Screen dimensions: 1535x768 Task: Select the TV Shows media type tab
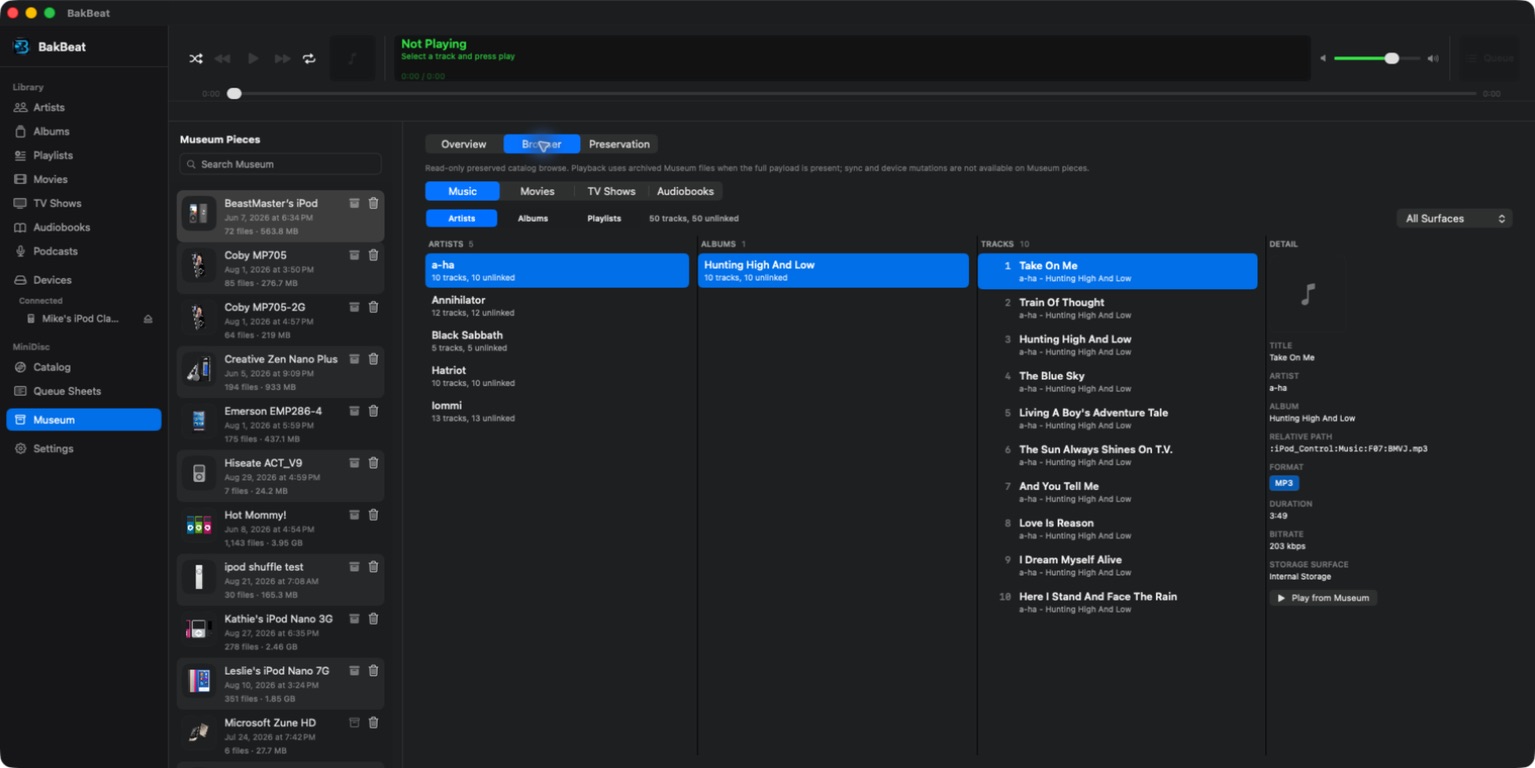click(611, 191)
